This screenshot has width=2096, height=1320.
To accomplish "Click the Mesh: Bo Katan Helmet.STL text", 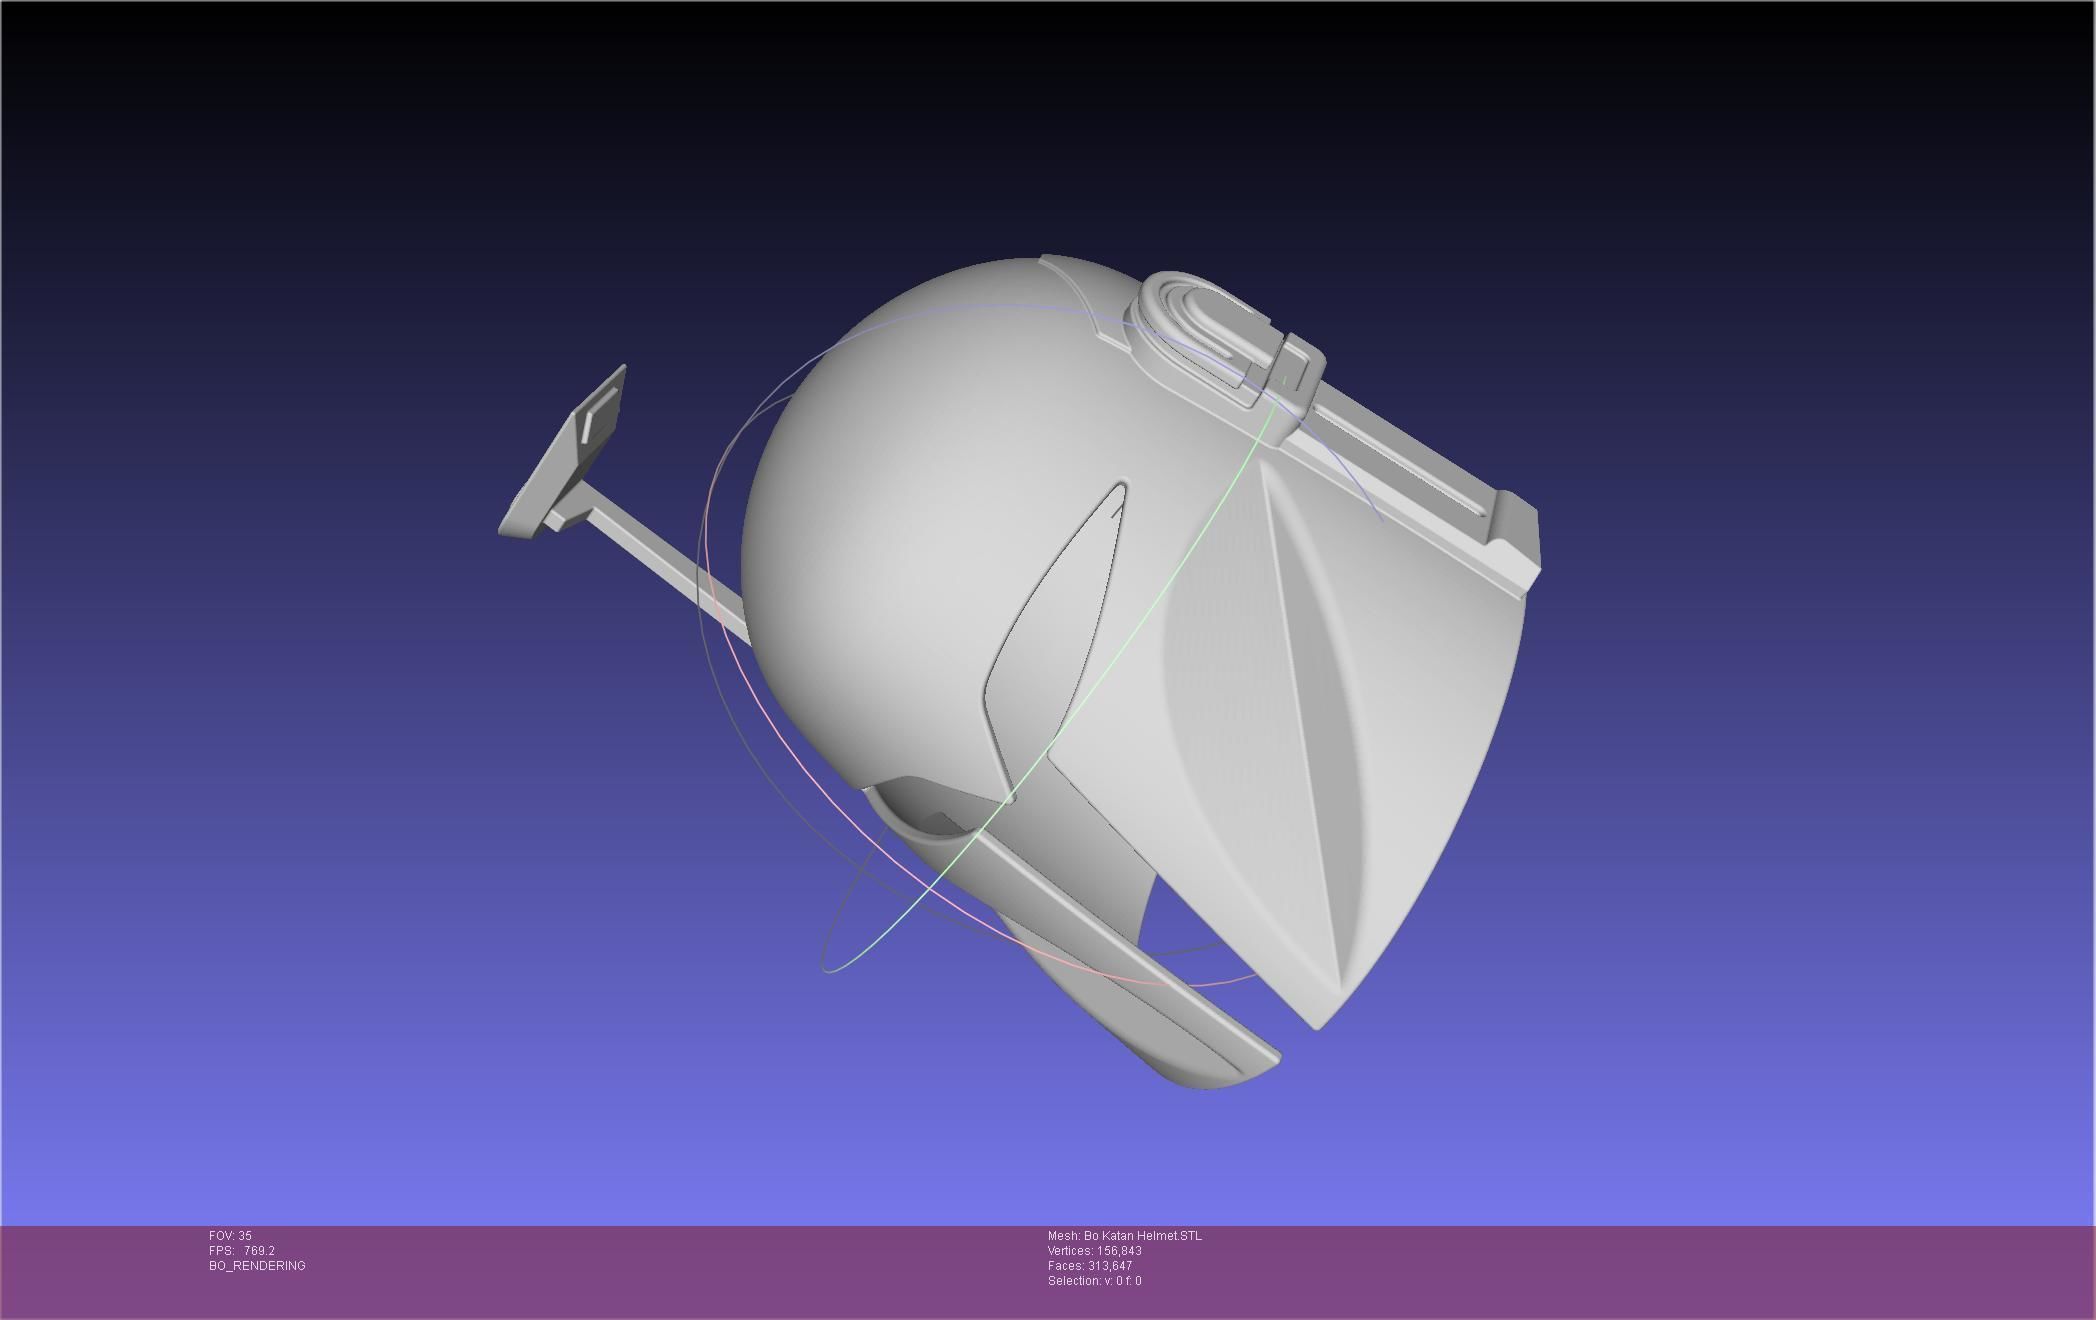I will point(1125,1236).
